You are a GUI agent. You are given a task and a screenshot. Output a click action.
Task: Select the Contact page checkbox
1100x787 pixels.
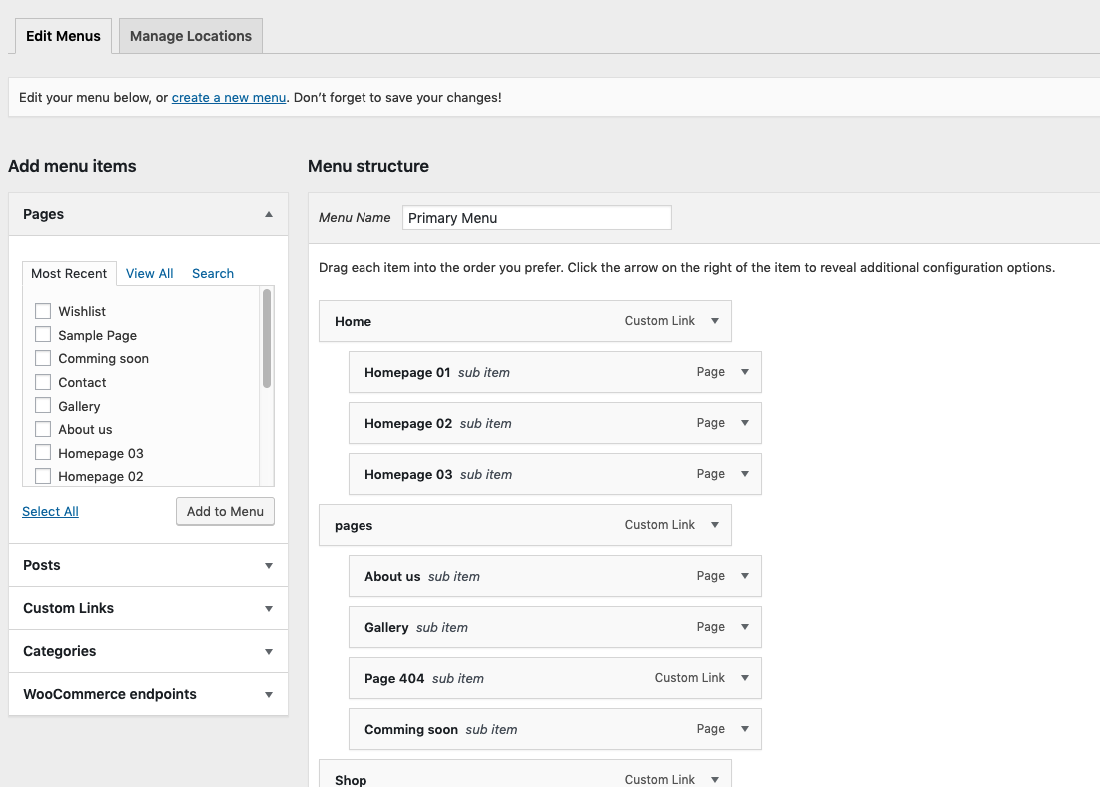tap(43, 382)
